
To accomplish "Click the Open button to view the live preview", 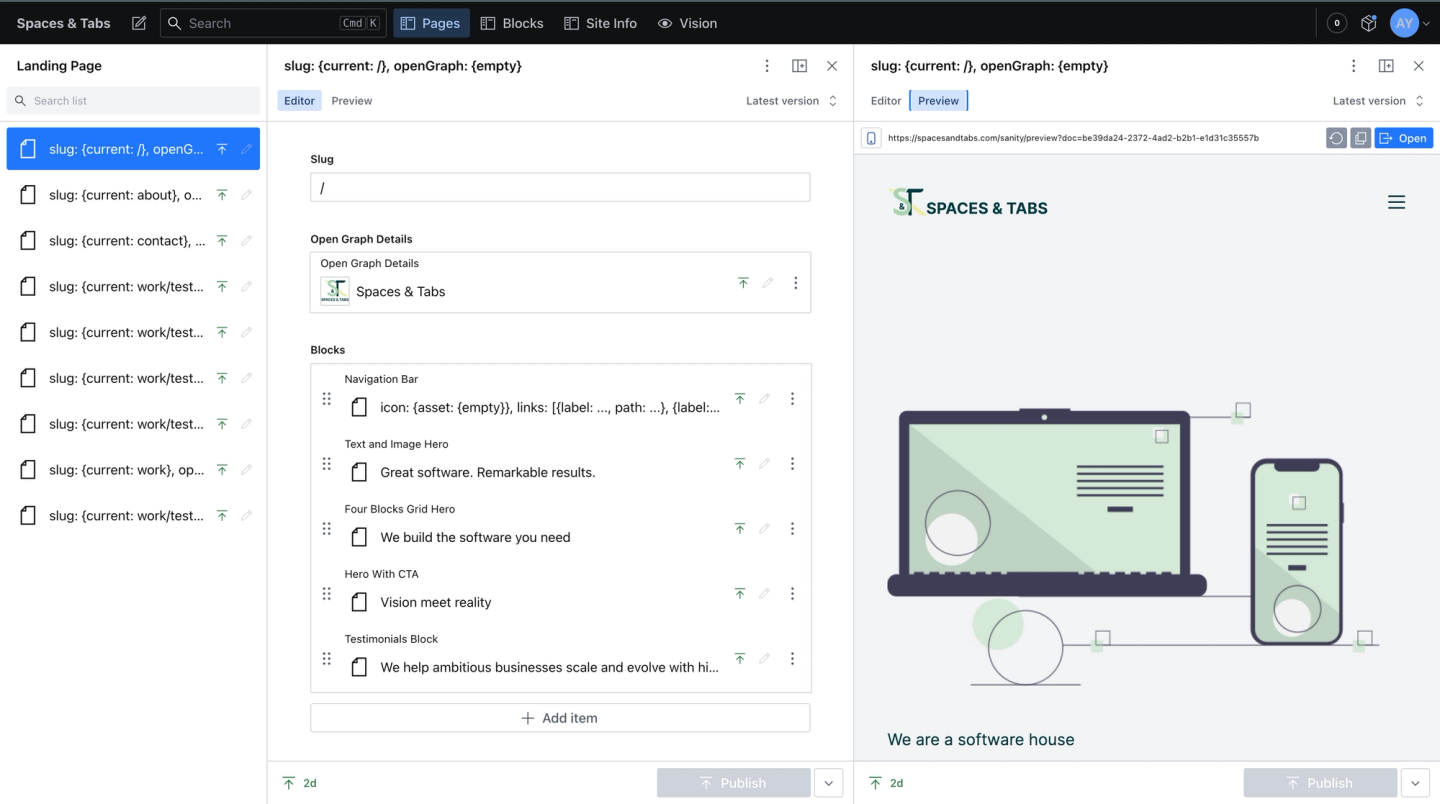I will tap(1404, 138).
